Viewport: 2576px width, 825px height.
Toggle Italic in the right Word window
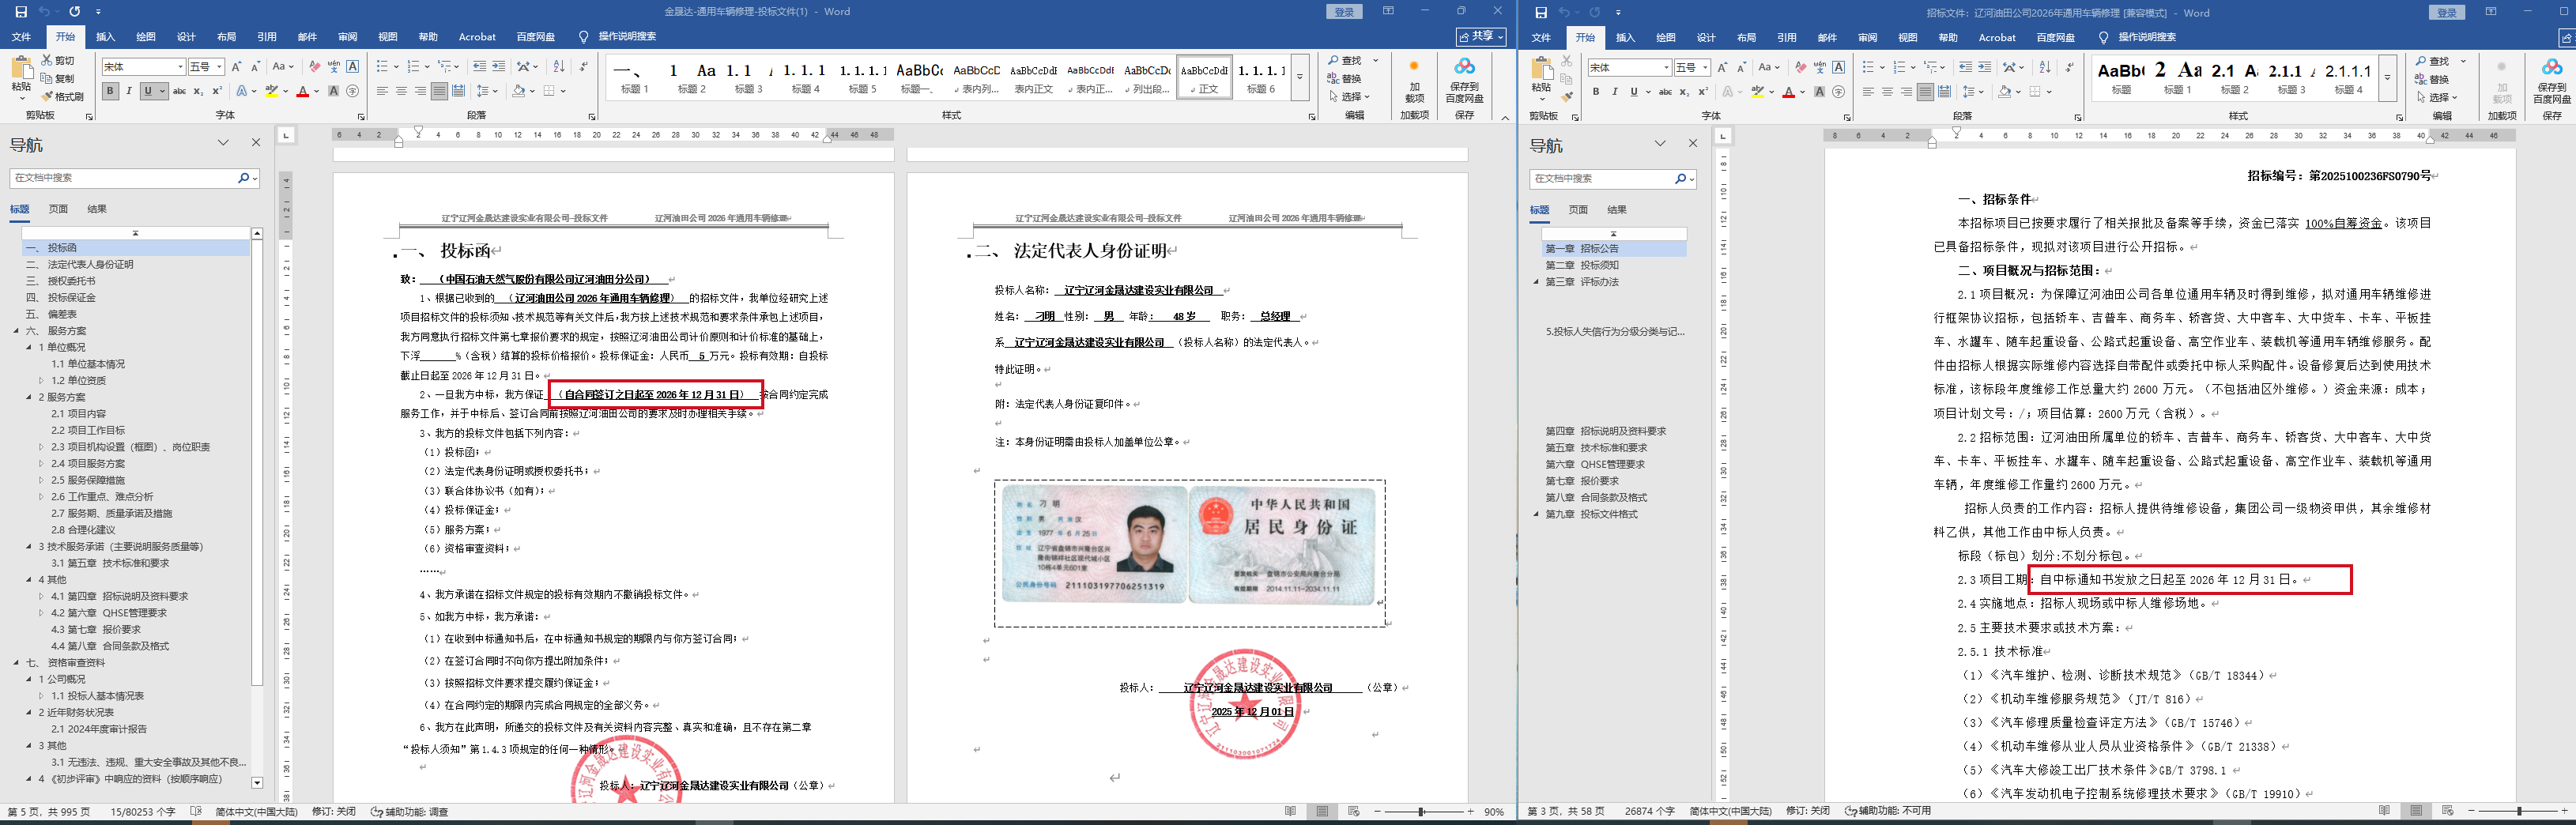coord(1615,92)
